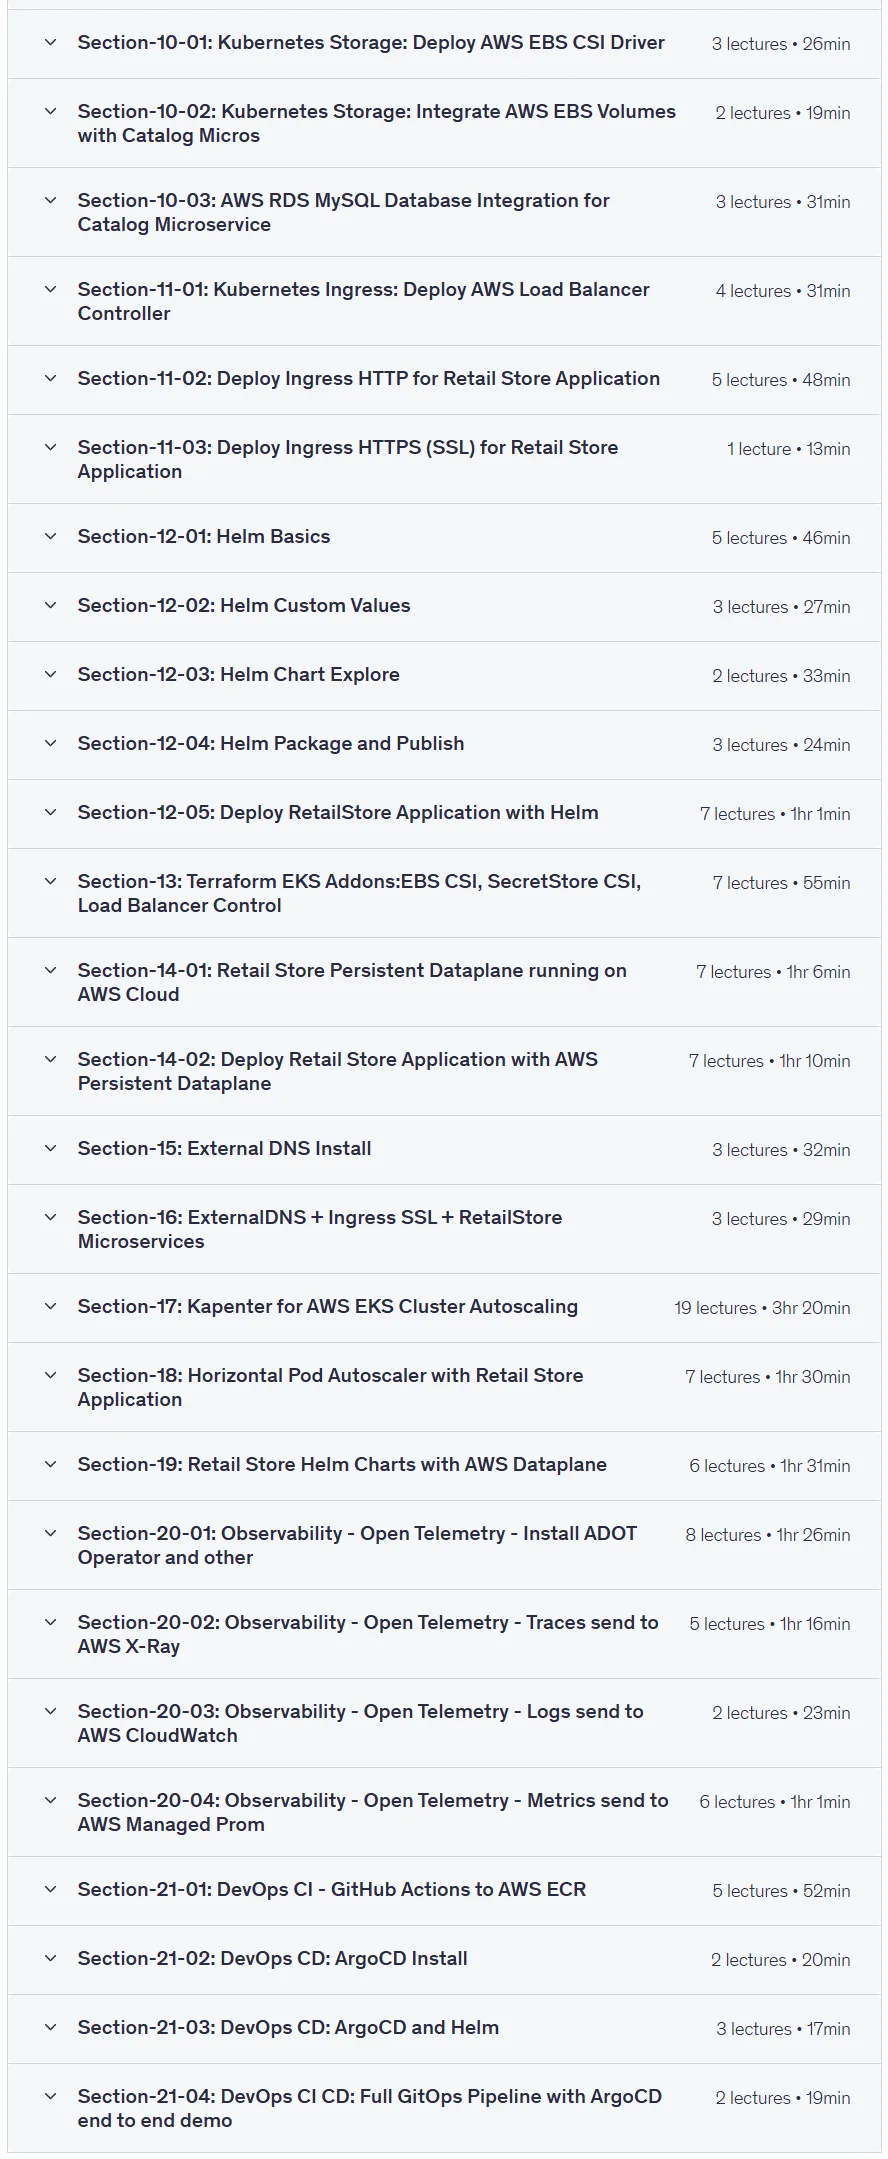The width and height of the screenshot is (888, 2159).
Task: Click '5 lectures • 46min' text
Action: [781, 538]
